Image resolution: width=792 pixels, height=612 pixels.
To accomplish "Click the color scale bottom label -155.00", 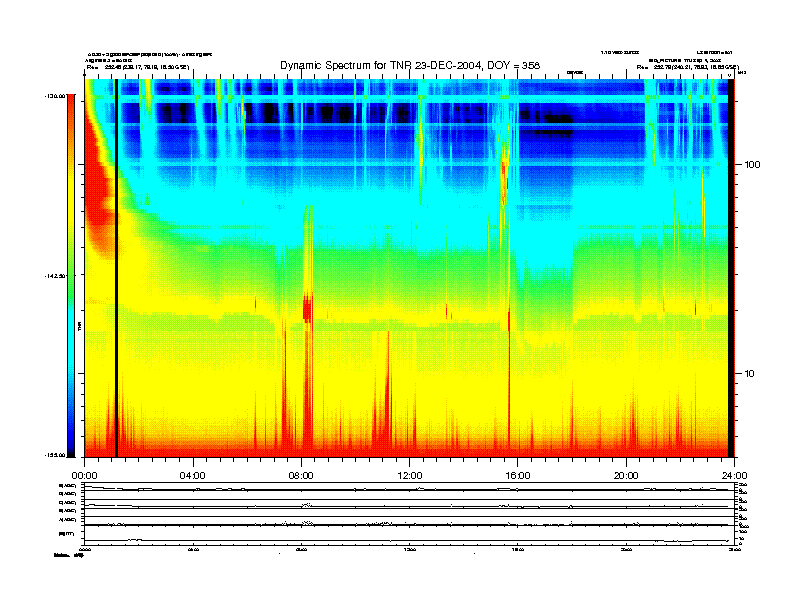I will pos(55,455).
